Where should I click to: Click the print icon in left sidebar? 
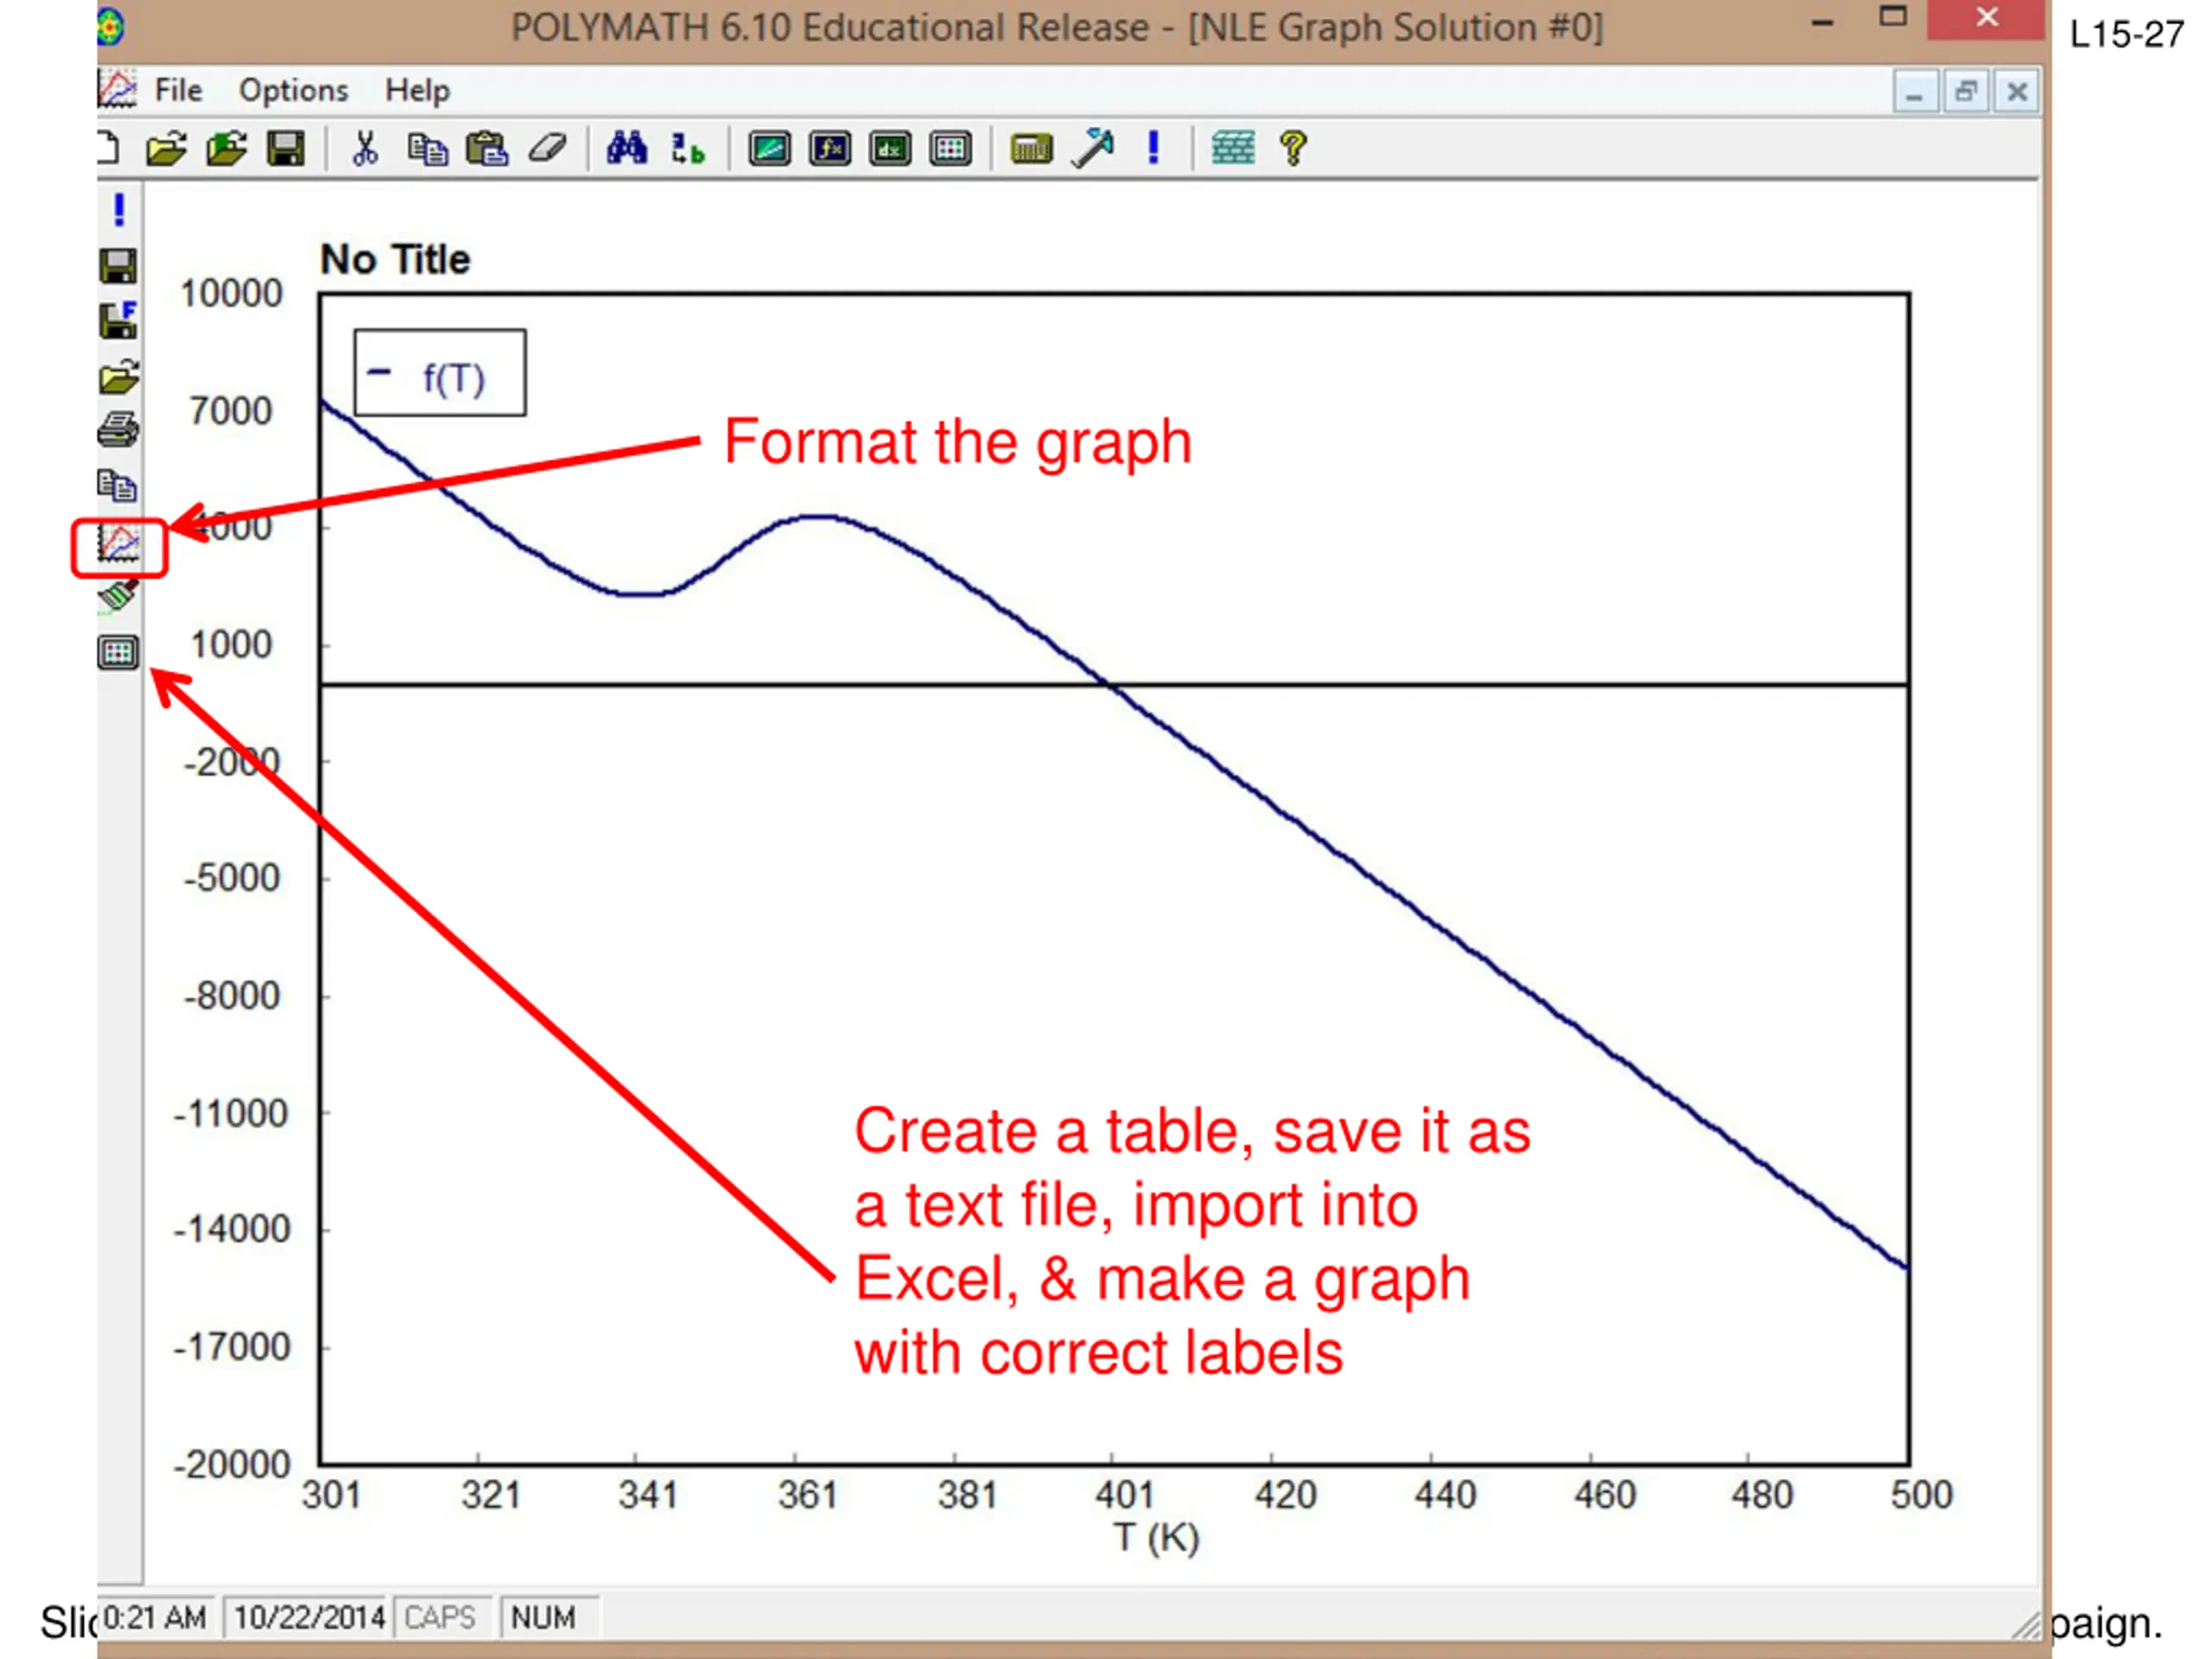(x=118, y=430)
